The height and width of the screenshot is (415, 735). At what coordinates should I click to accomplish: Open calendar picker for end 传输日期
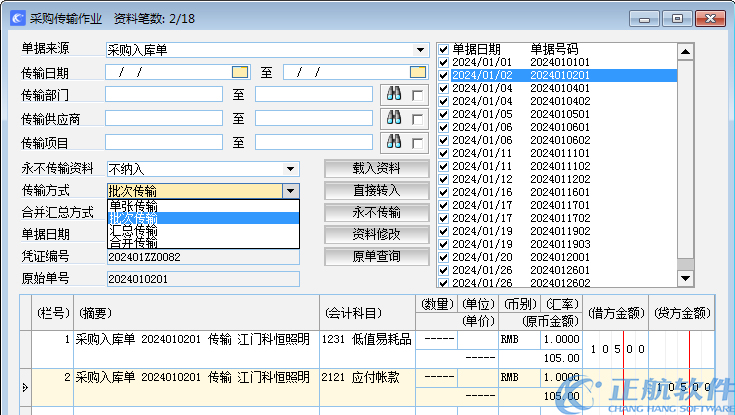pos(417,72)
